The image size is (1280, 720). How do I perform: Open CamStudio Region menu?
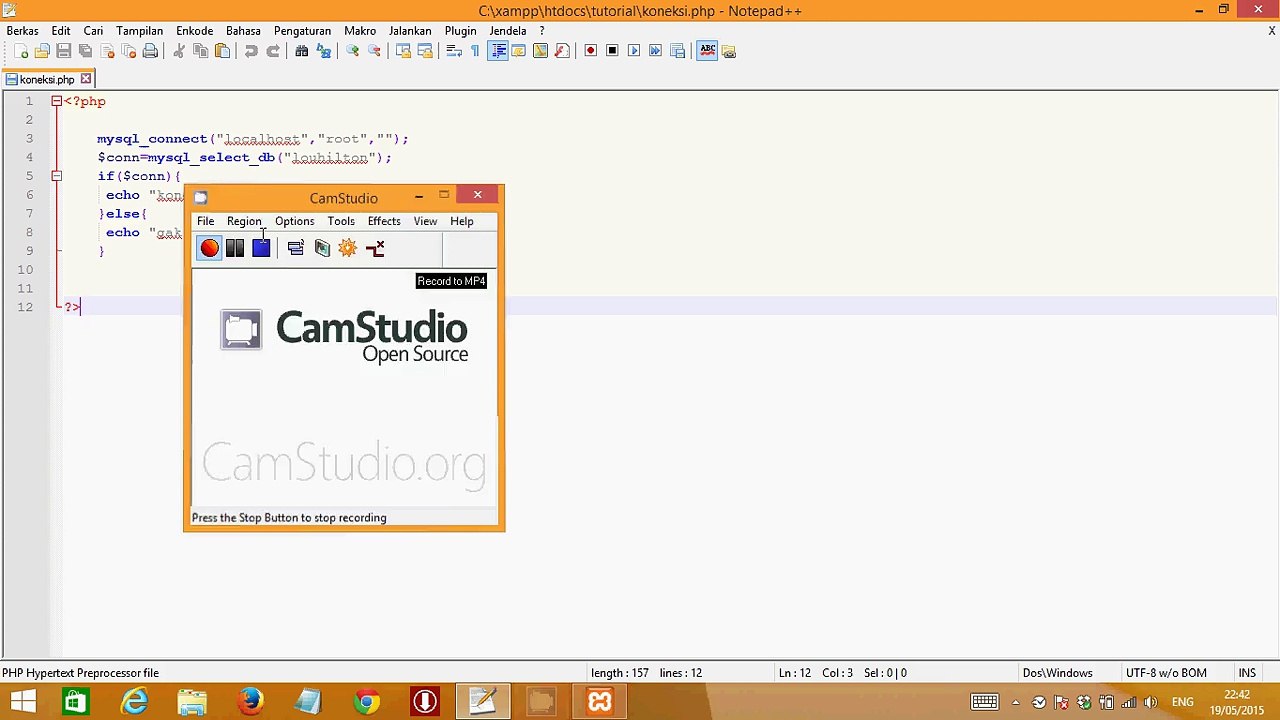tap(244, 221)
